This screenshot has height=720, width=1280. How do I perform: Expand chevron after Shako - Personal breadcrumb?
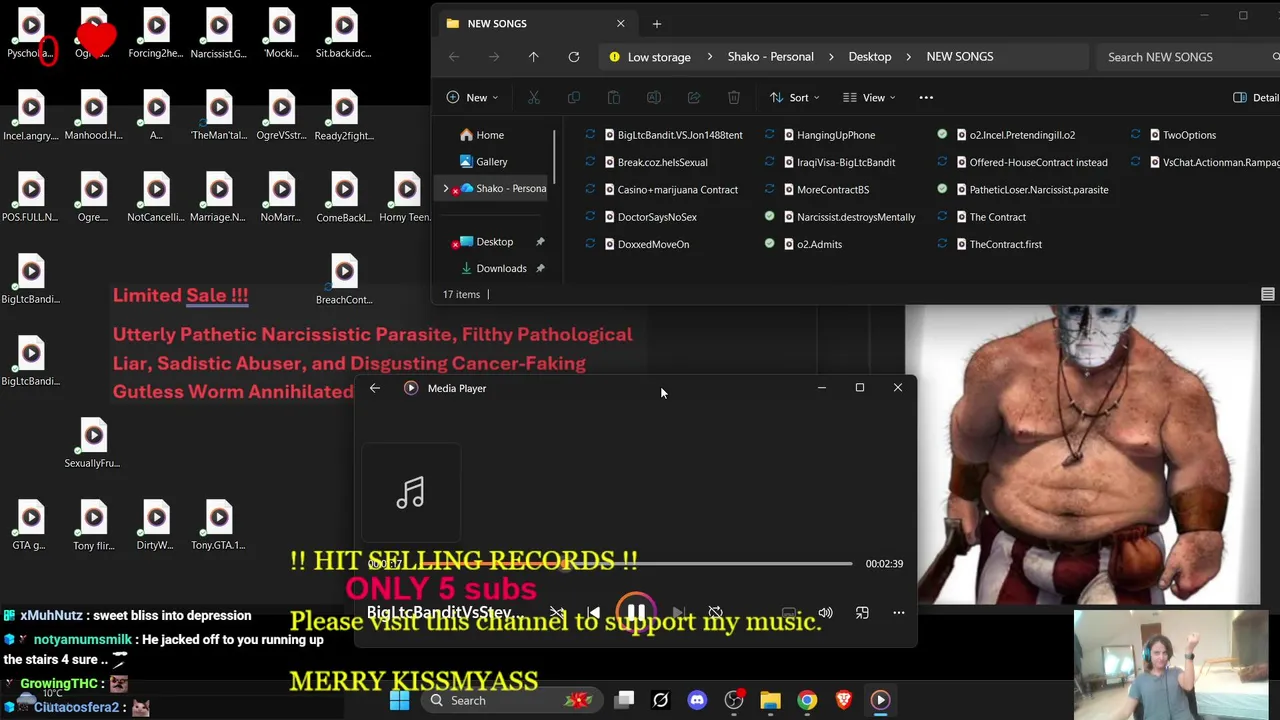[x=831, y=57]
